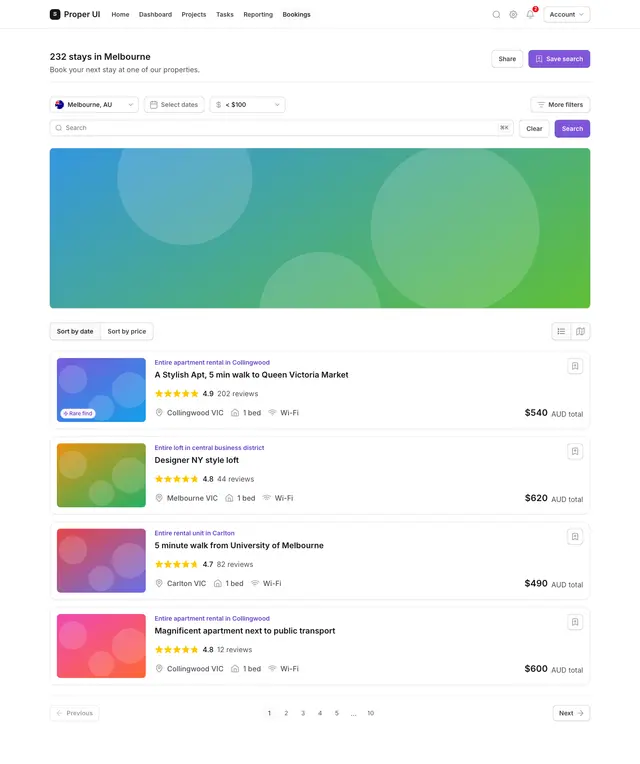Open Melbourne, AU location dropdown
This screenshot has height=764, width=640.
tap(94, 105)
